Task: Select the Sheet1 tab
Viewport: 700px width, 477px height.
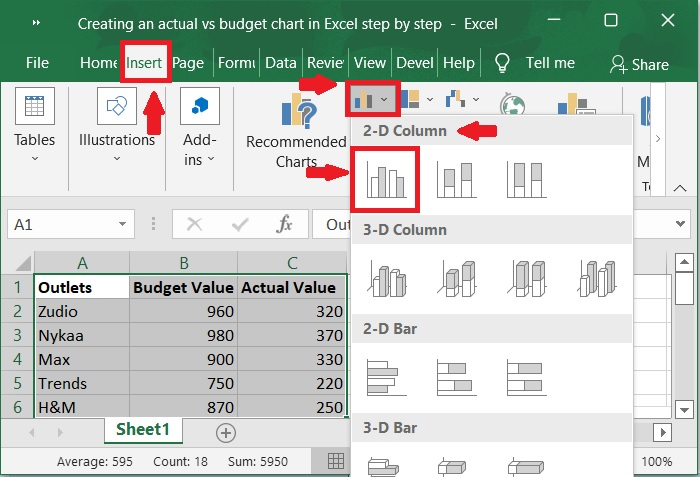Action: coord(143,429)
